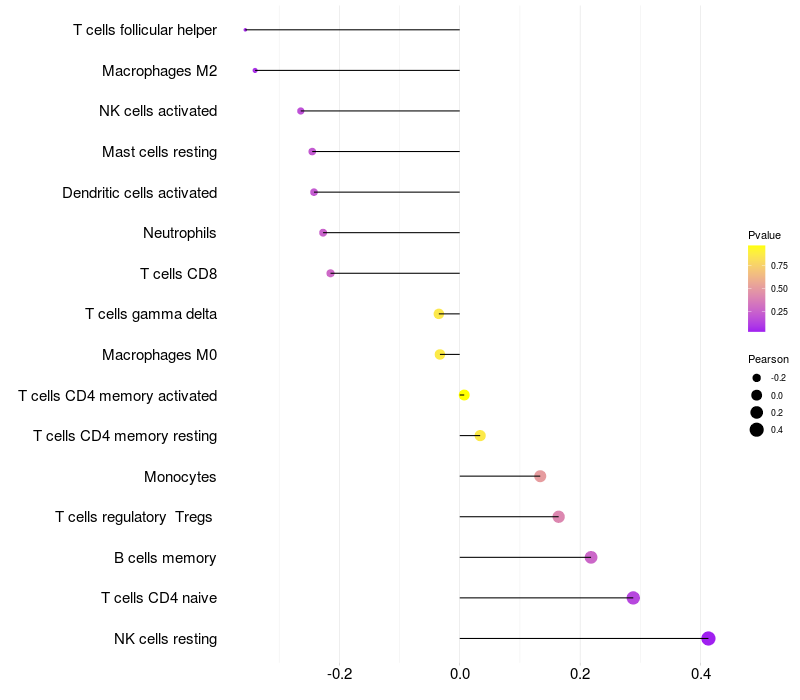Viewport: 800px width, 700px height.
Task: Select the T cells follicular helper point
Action: tap(245, 30)
